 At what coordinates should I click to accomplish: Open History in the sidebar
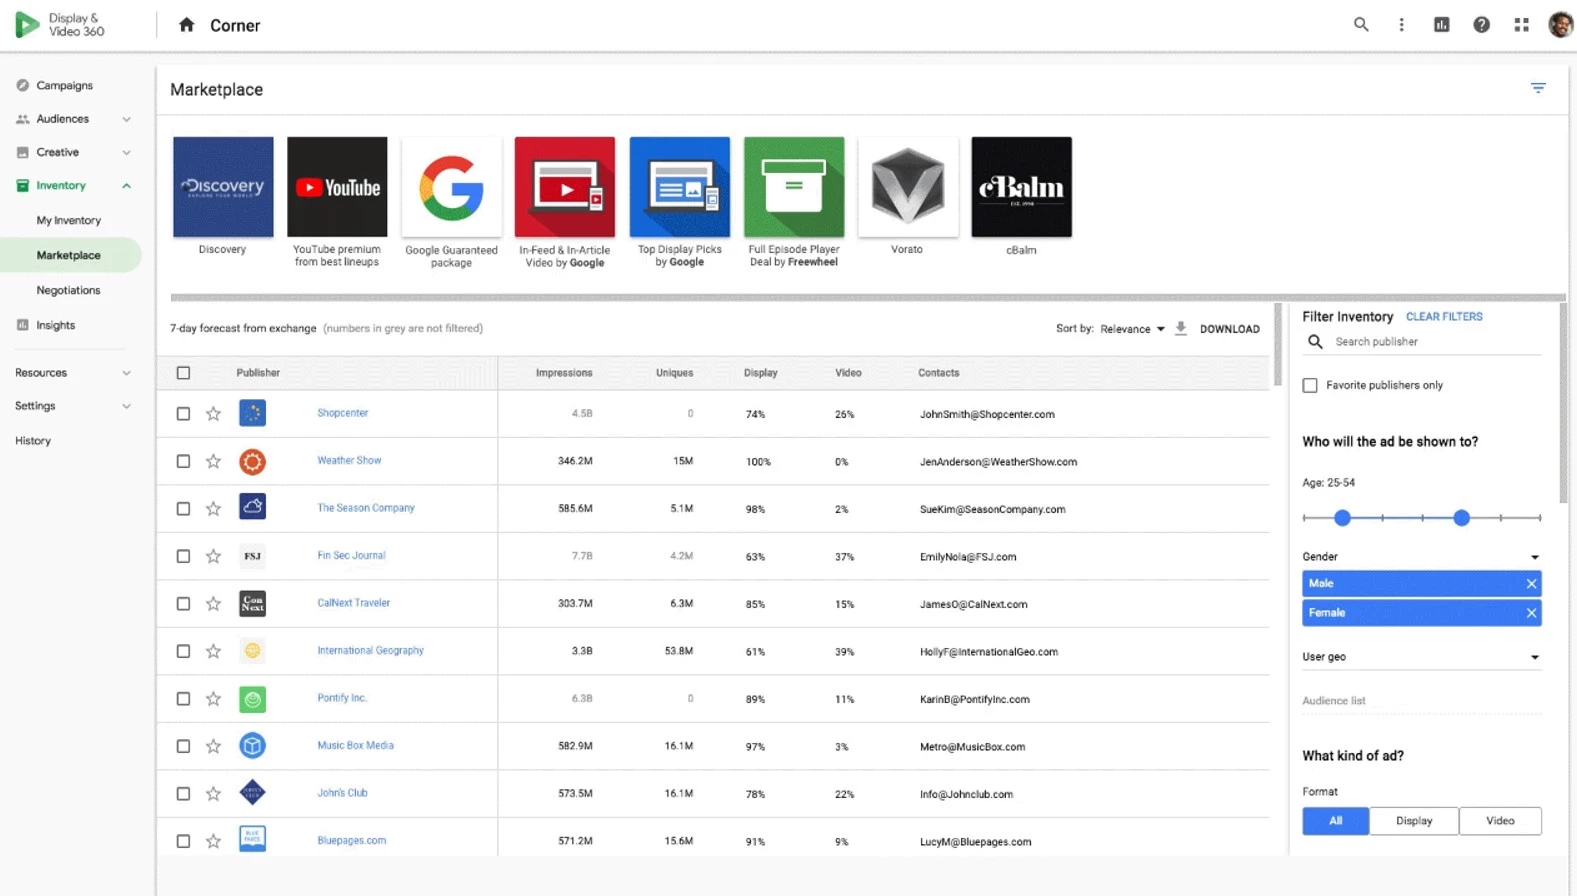click(33, 440)
